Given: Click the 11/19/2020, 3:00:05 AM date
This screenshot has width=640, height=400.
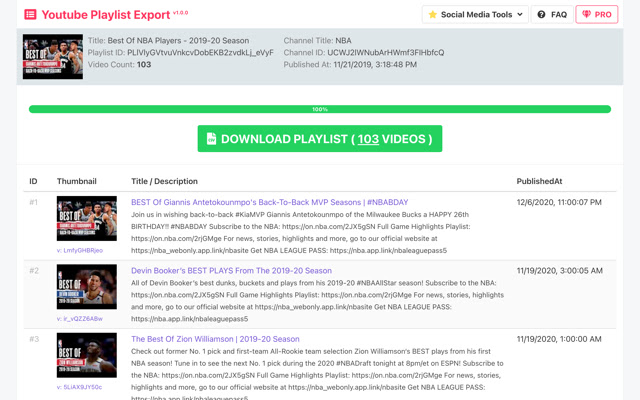Looking at the screenshot, I should (560, 271).
